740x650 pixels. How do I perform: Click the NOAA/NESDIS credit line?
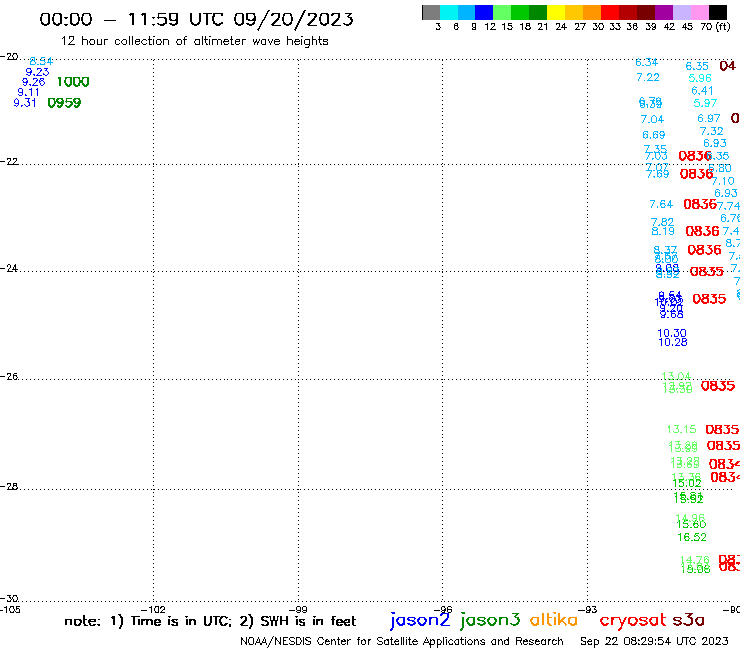[402, 641]
